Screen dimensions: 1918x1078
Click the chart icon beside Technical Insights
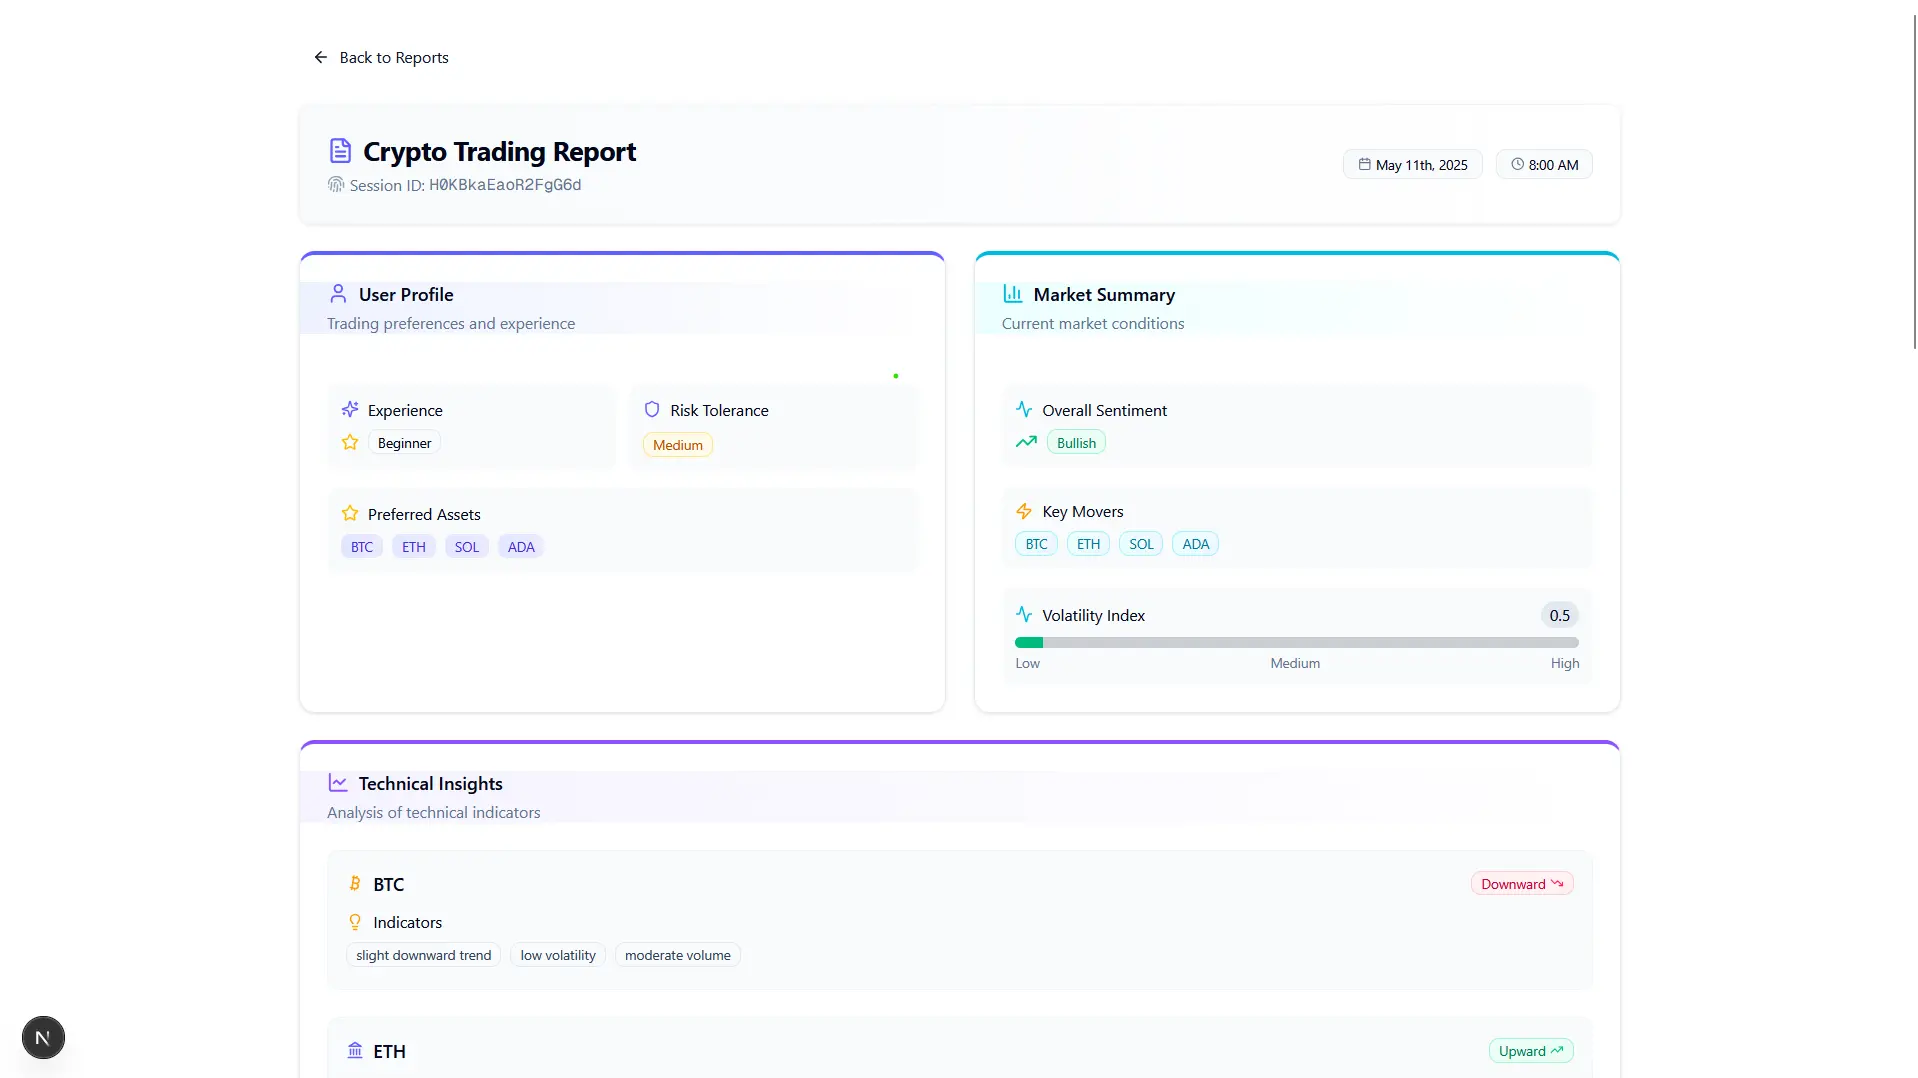tap(338, 782)
